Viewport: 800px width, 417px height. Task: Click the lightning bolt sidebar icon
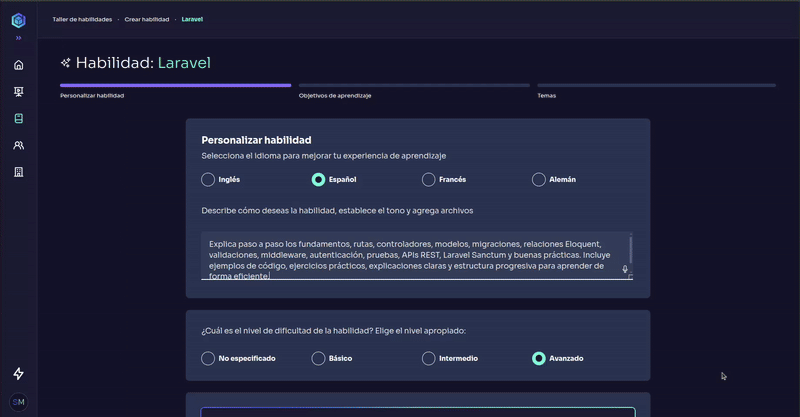pos(18,374)
